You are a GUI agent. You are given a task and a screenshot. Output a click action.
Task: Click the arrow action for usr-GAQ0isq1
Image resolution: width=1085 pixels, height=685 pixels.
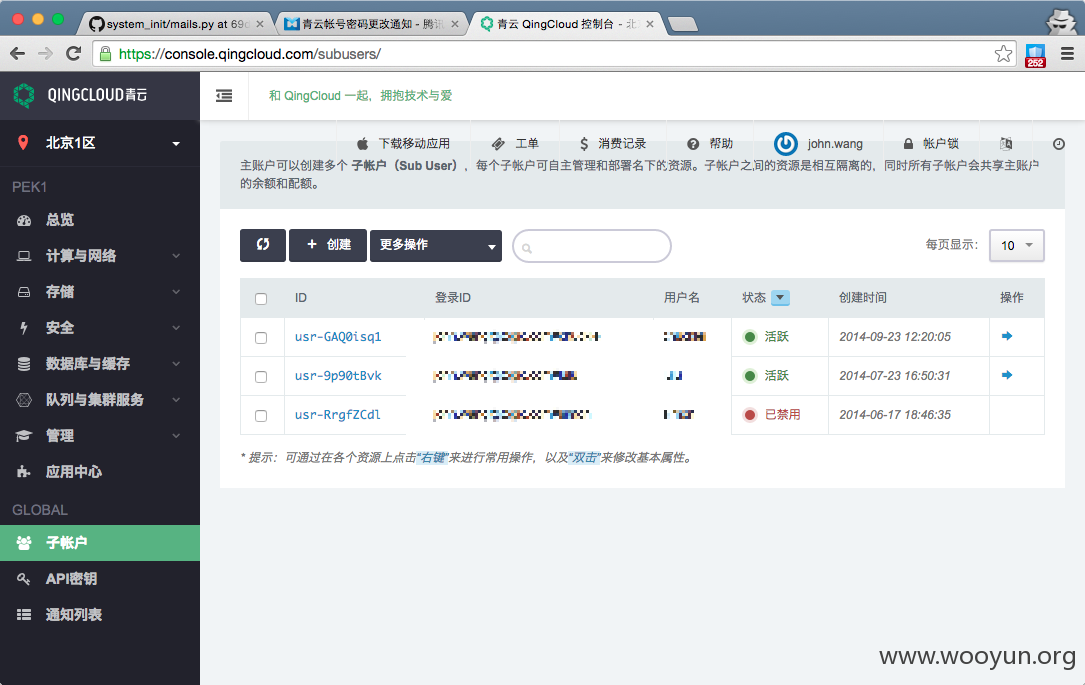[x=1007, y=336]
